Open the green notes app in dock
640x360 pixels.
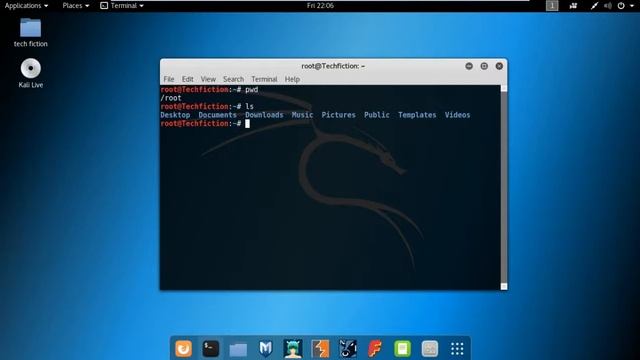(402, 349)
